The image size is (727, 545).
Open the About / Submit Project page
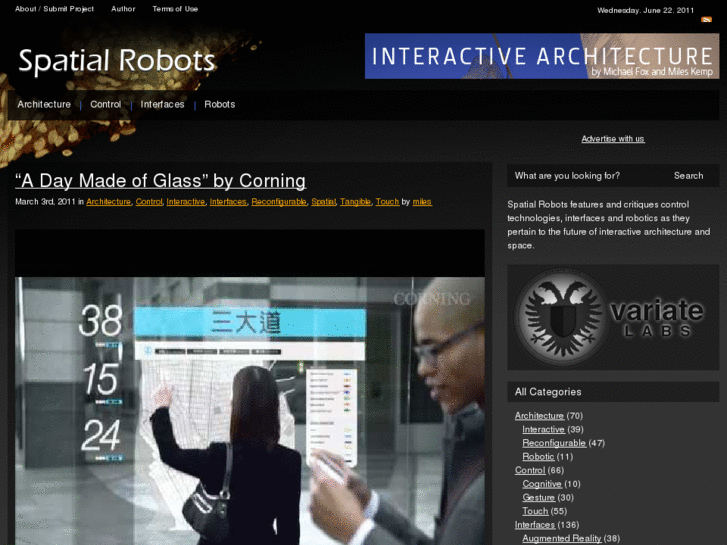click(x=54, y=9)
